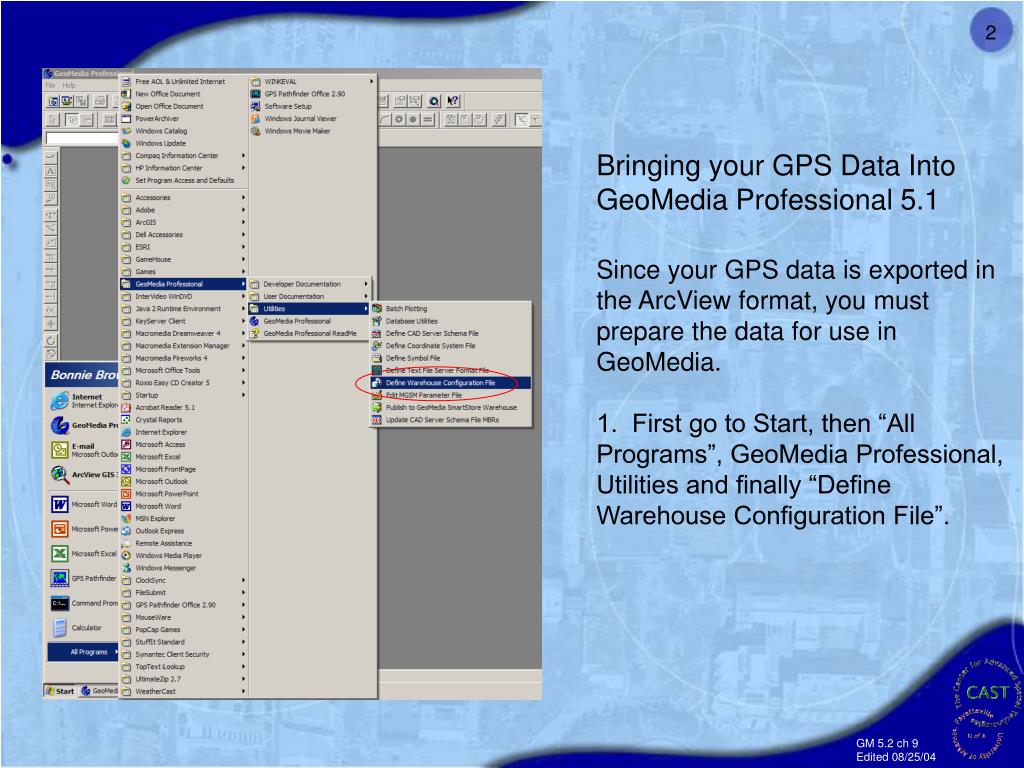Launch Microsoft Access
This screenshot has width=1024, height=768.
click(184, 444)
